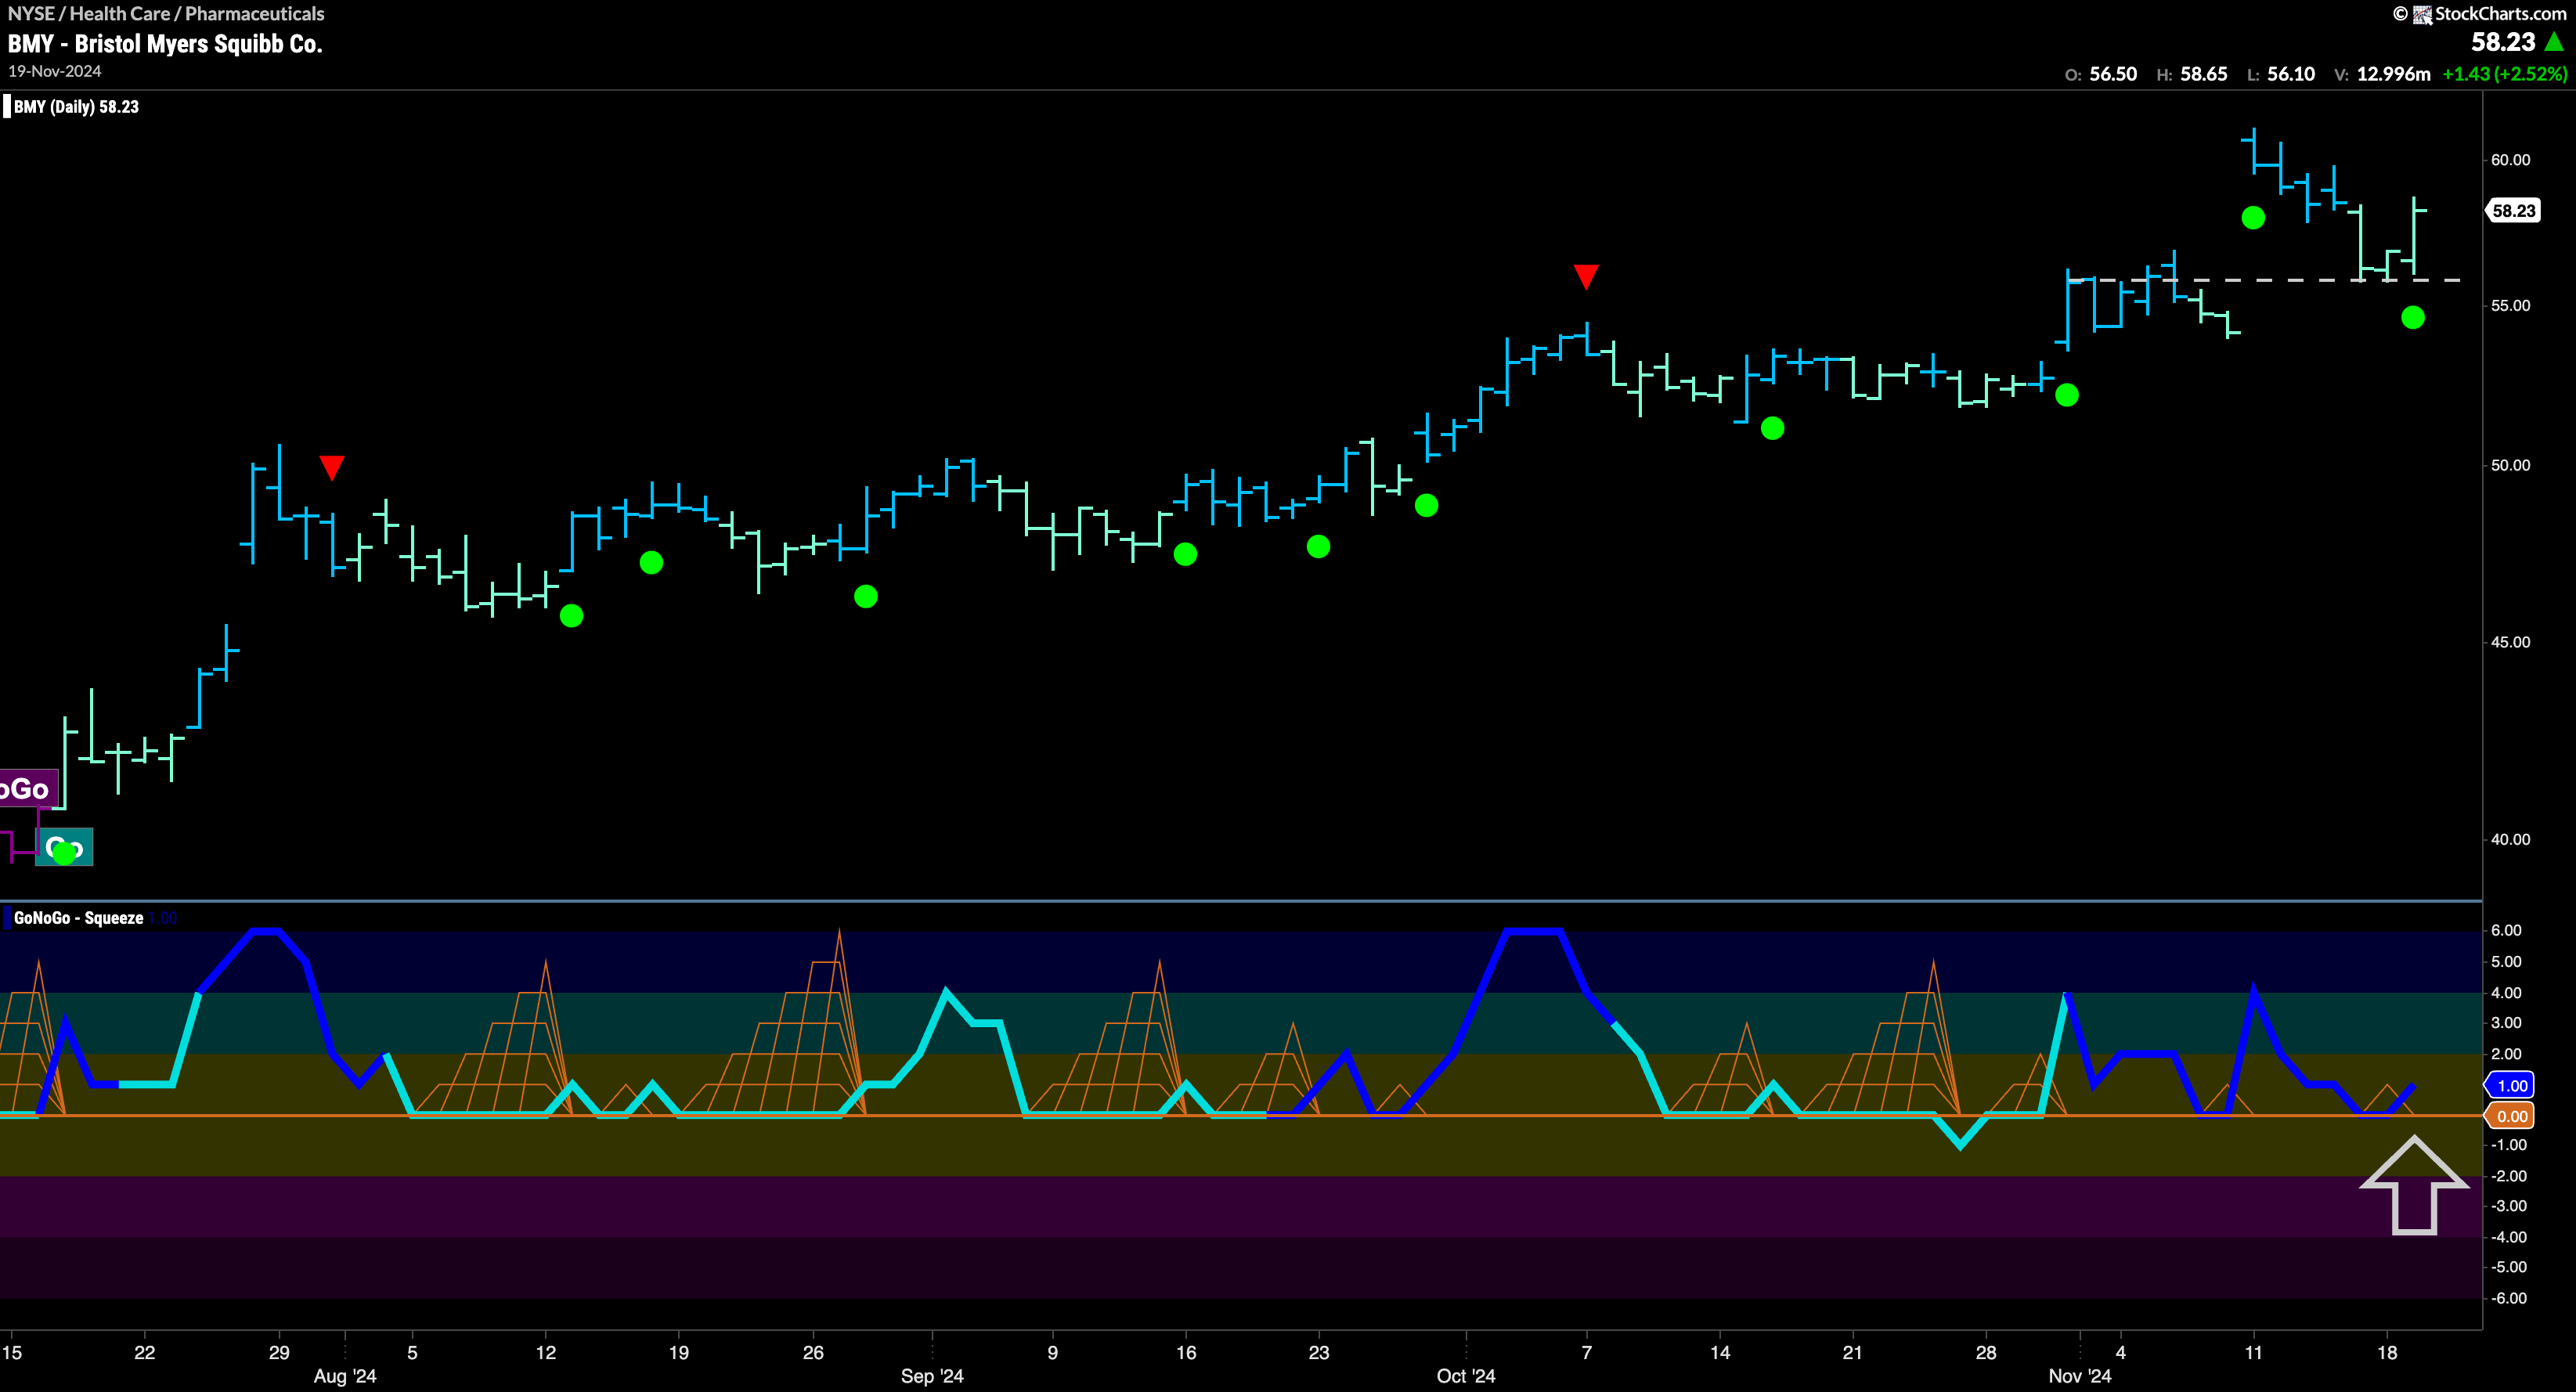Click the Nov '24 date axis label

[2080, 1376]
